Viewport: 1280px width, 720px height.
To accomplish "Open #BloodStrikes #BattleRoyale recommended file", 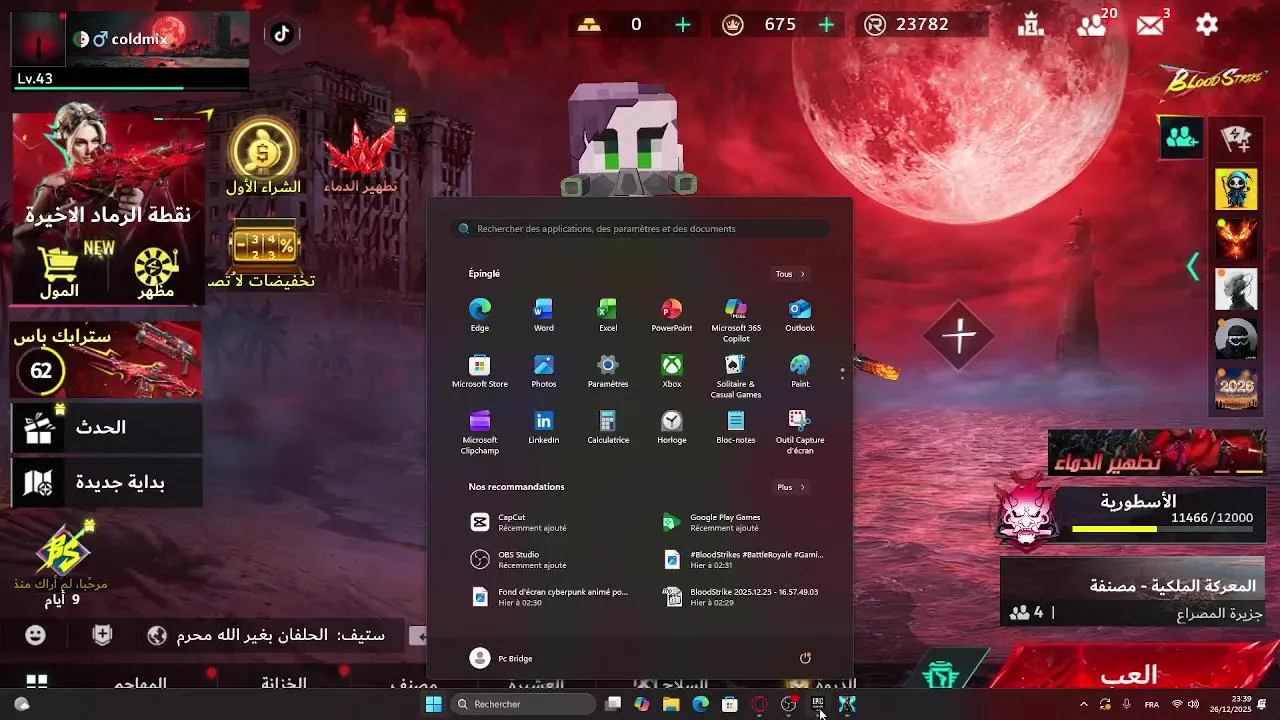I will (745, 560).
